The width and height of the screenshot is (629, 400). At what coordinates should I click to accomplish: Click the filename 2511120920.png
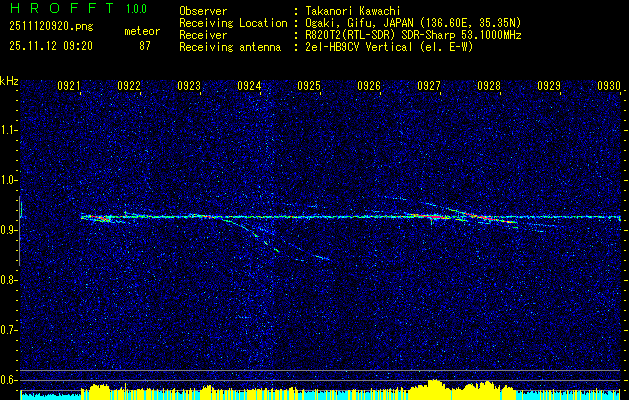click(51, 27)
